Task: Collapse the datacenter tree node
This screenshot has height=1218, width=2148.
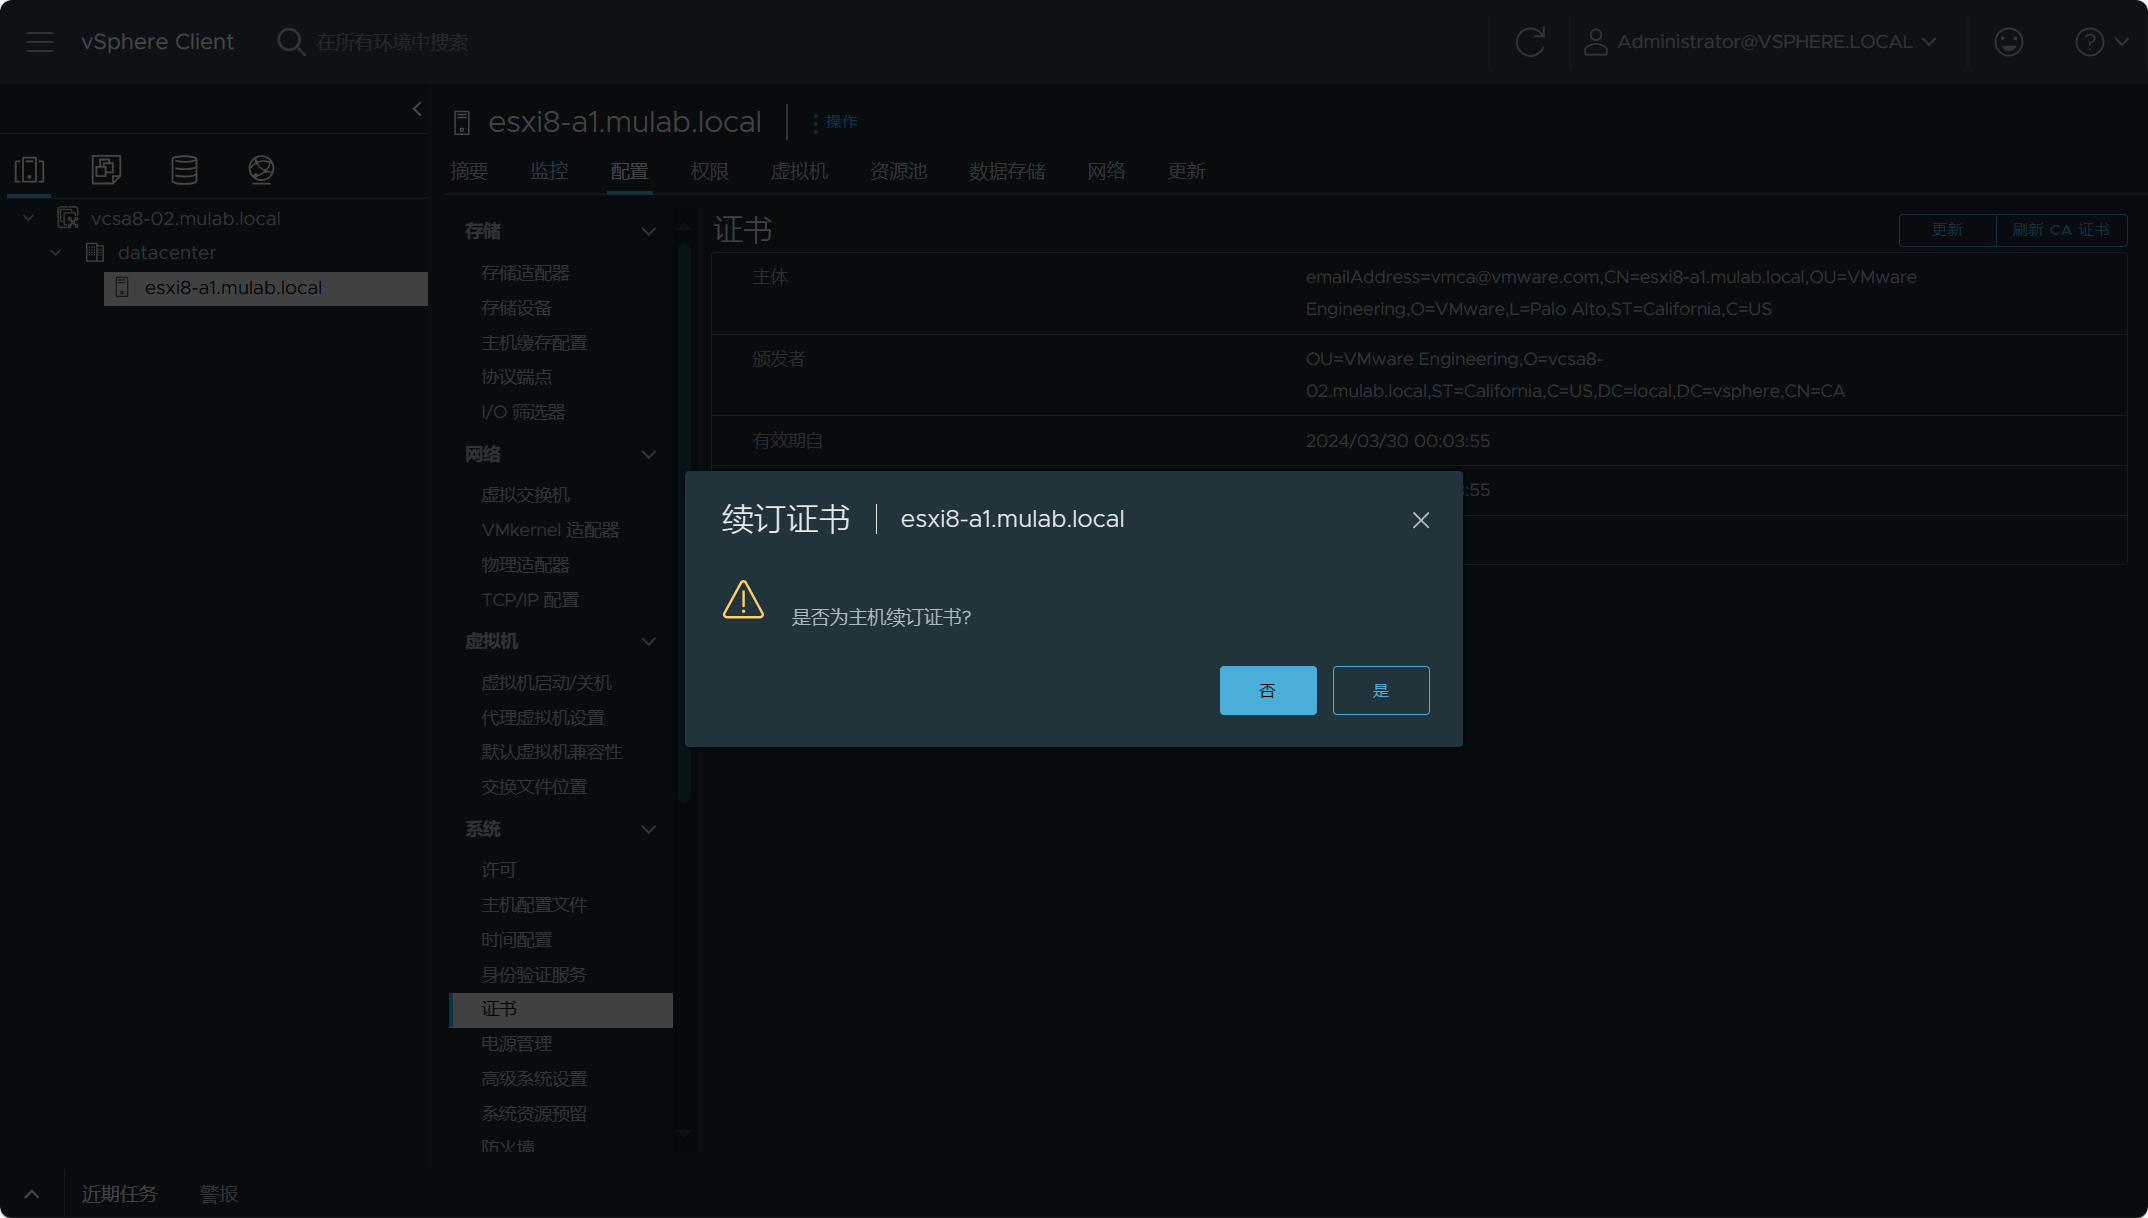Action: 56,252
